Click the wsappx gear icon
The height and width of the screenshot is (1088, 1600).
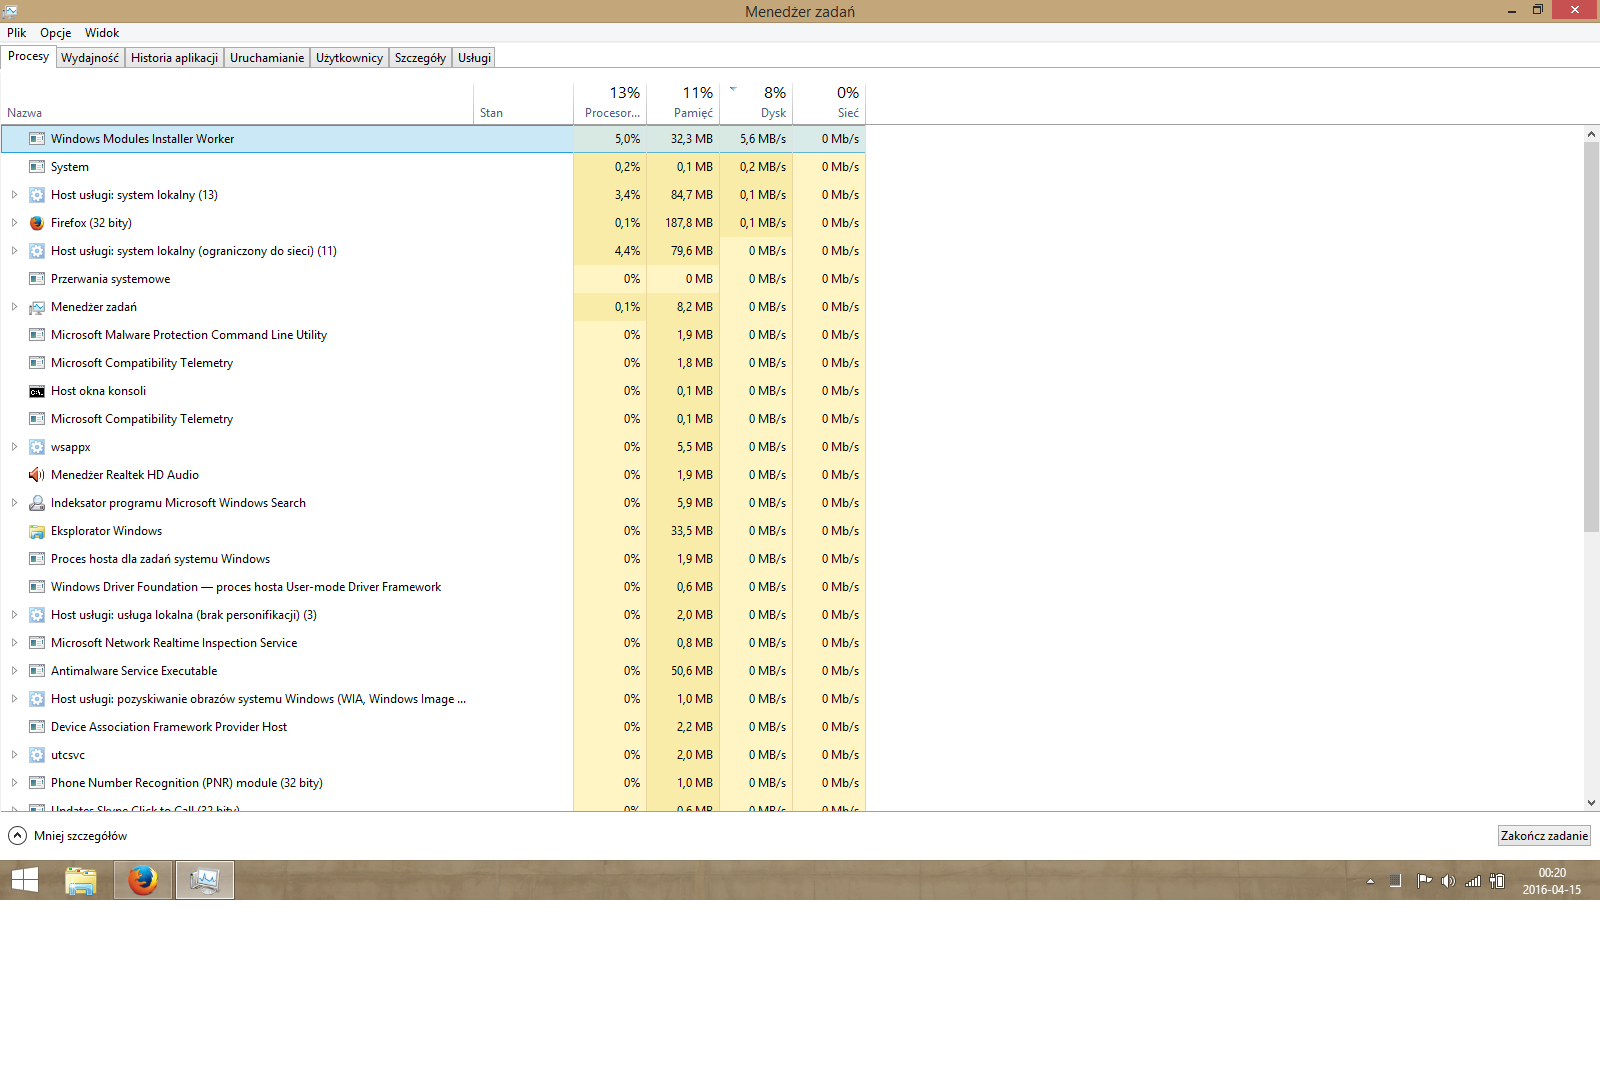pyautogui.click(x=37, y=447)
